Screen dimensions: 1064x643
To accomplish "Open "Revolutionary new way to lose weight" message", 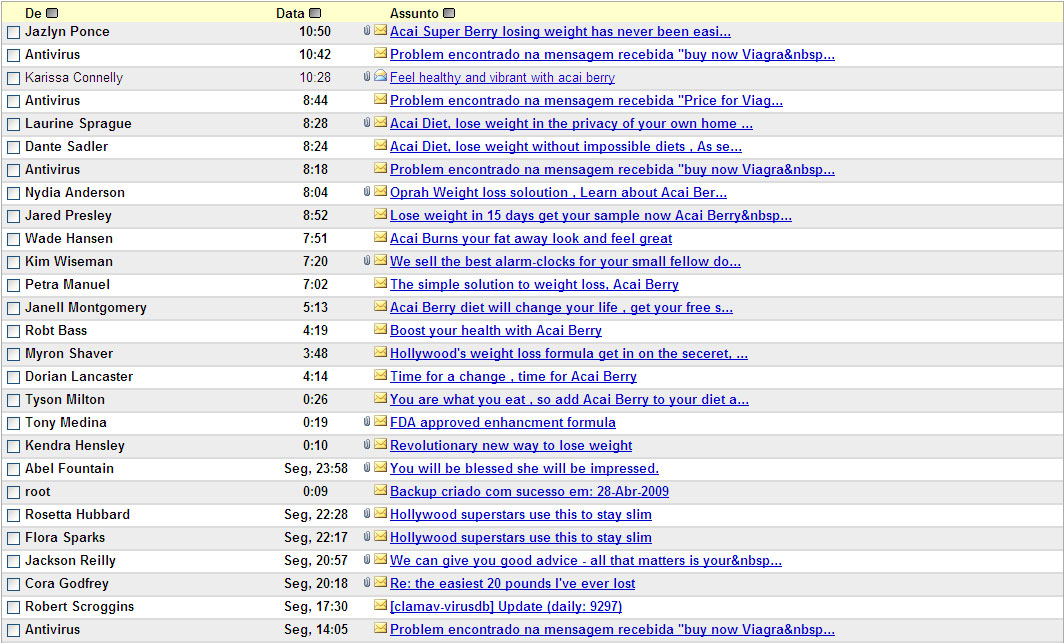I will click(x=510, y=446).
